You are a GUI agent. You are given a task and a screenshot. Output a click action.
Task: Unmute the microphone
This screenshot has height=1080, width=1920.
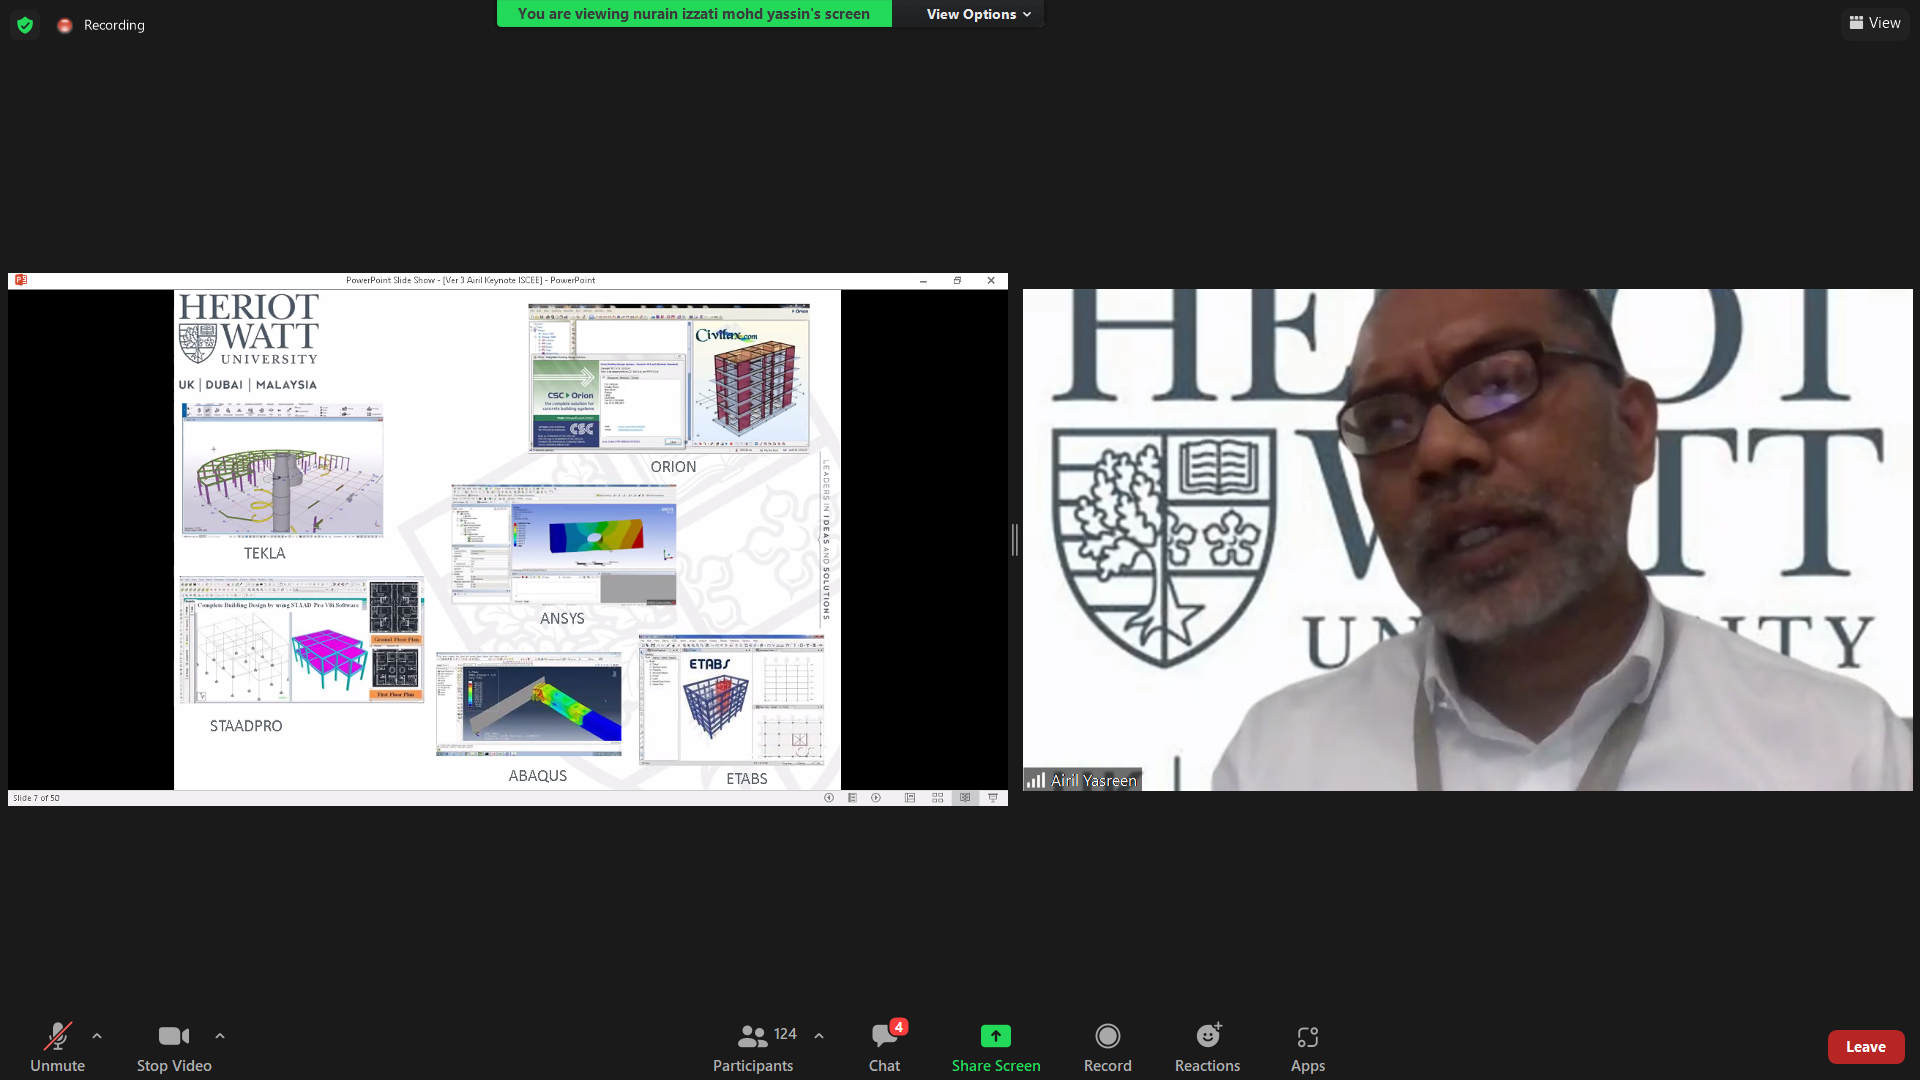click(x=57, y=1046)
